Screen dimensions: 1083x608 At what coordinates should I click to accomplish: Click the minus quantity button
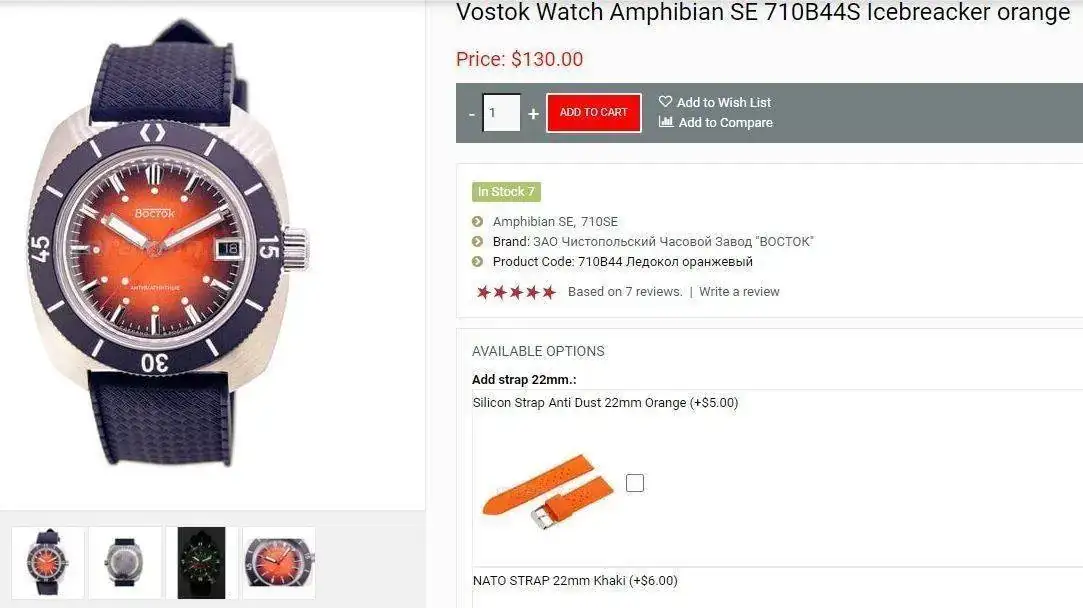tap(472, 114)
